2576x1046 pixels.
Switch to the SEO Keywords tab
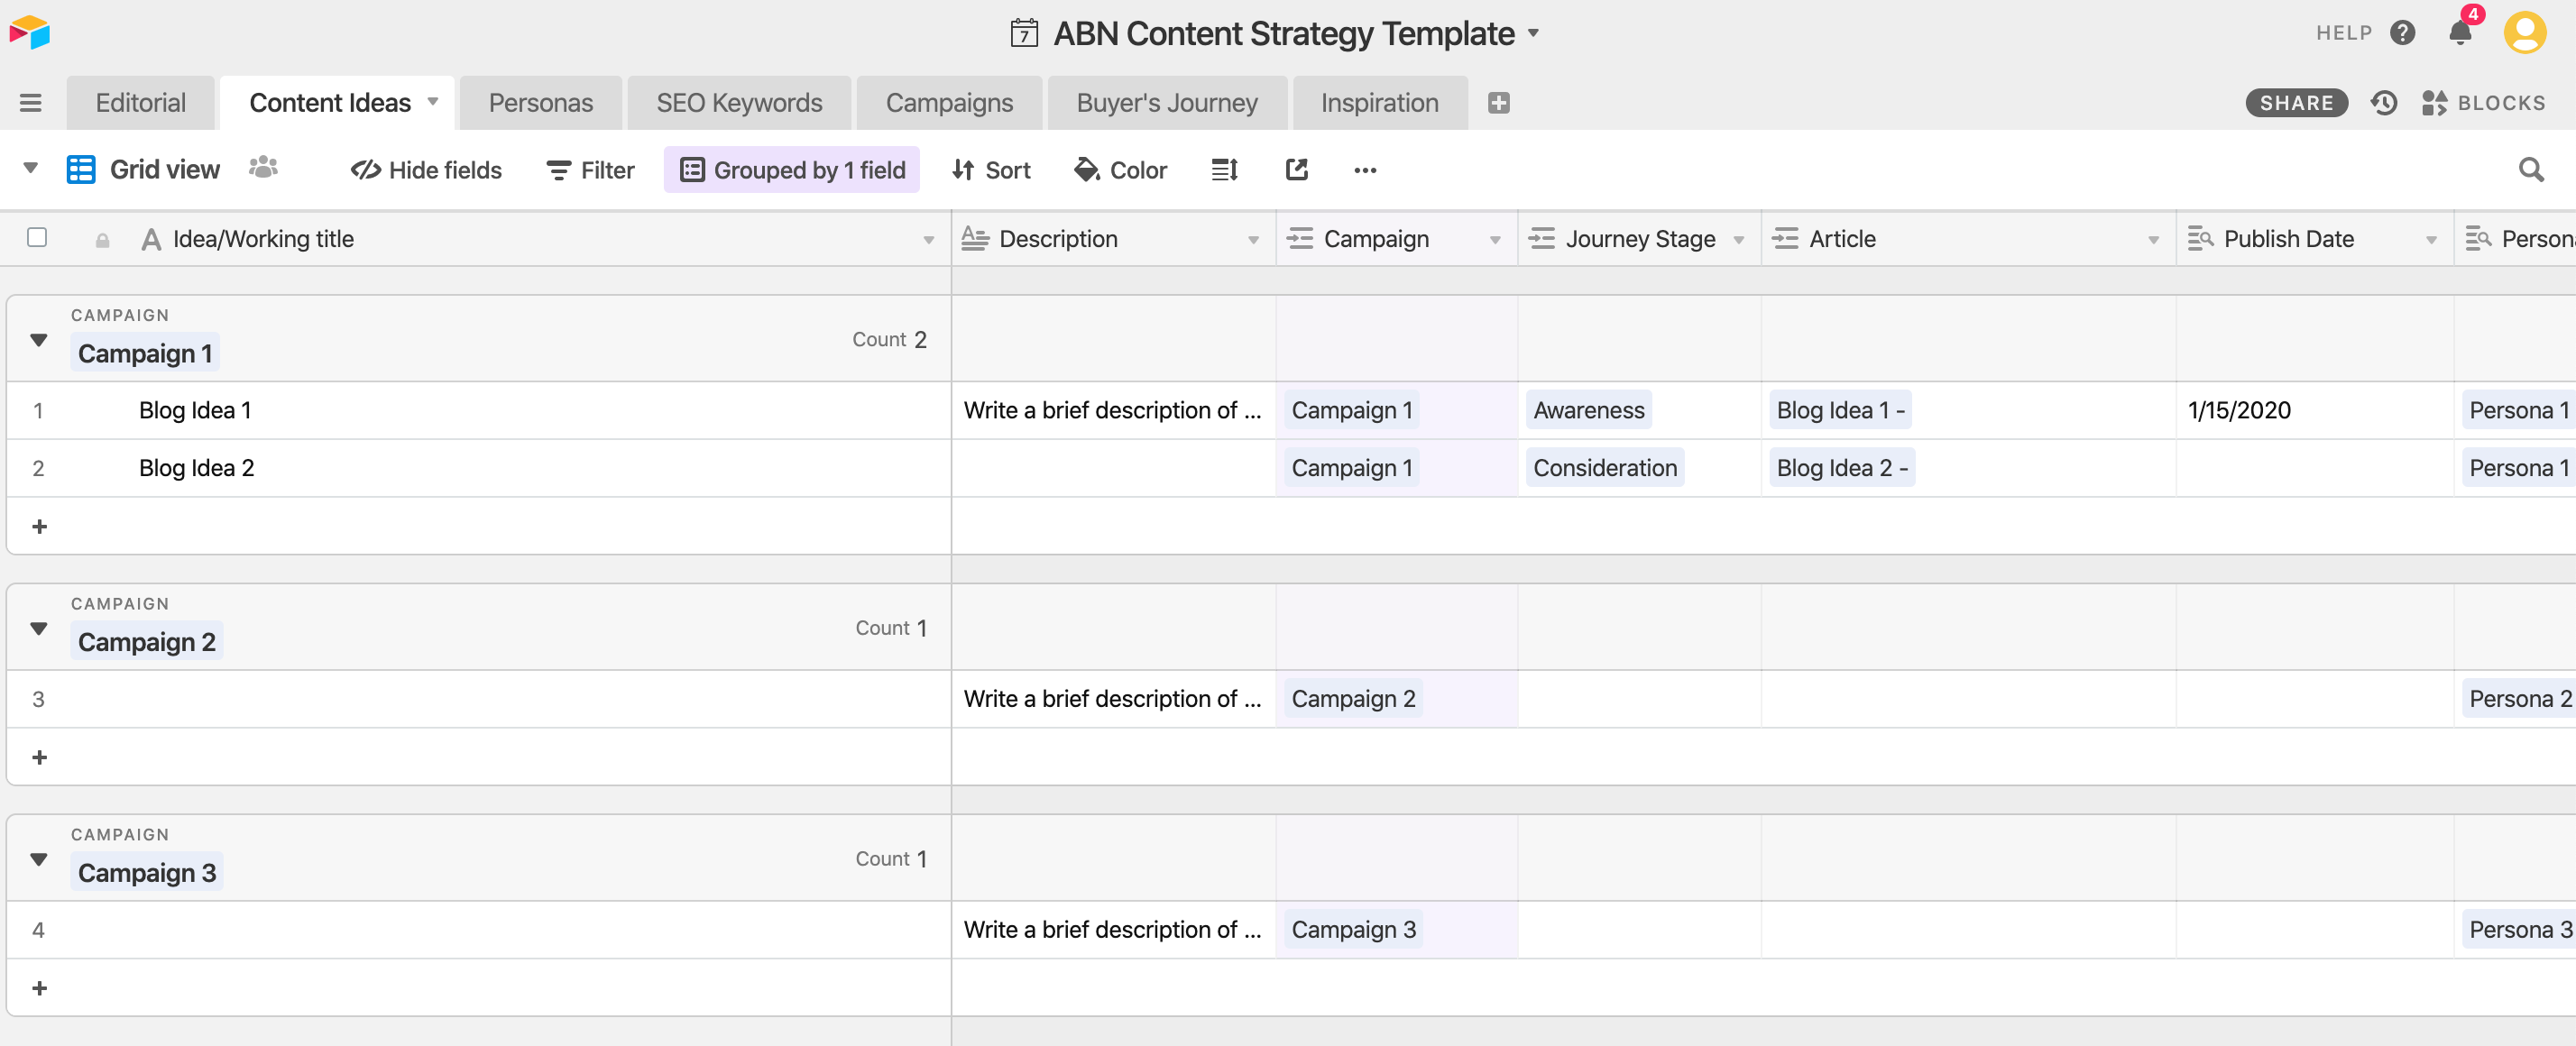pyautogui.click(x=739, y=102)
